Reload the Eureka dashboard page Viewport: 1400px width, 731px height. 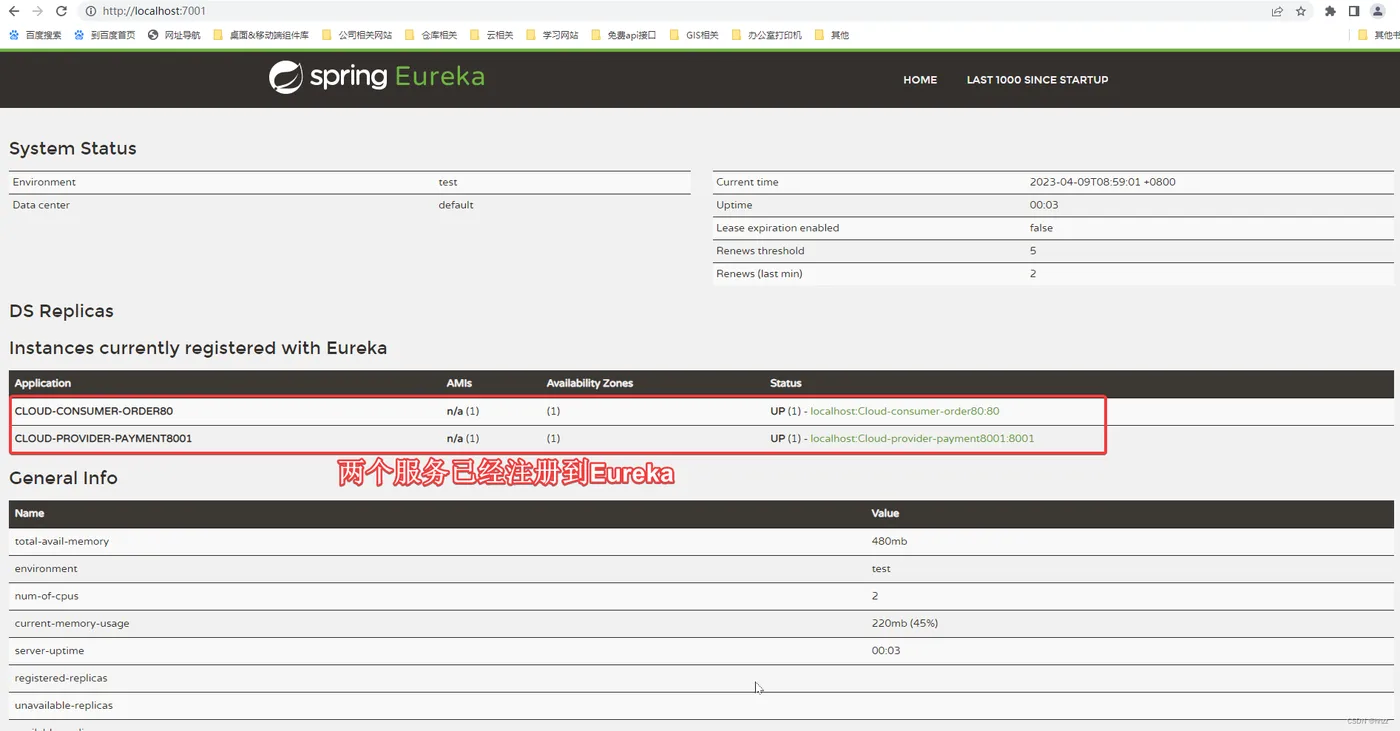pyautogui.click(x=62, y=11)
